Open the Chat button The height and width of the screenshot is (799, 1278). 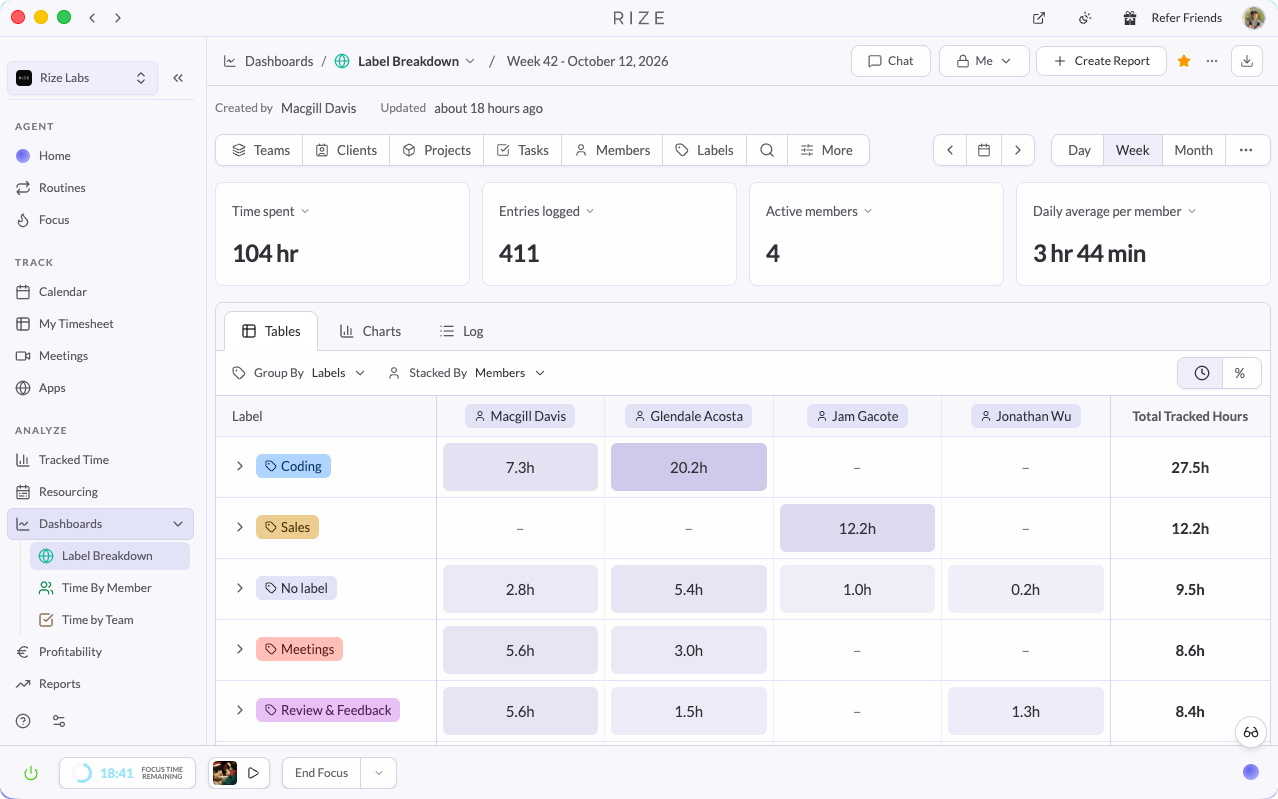tap(891, 61)
